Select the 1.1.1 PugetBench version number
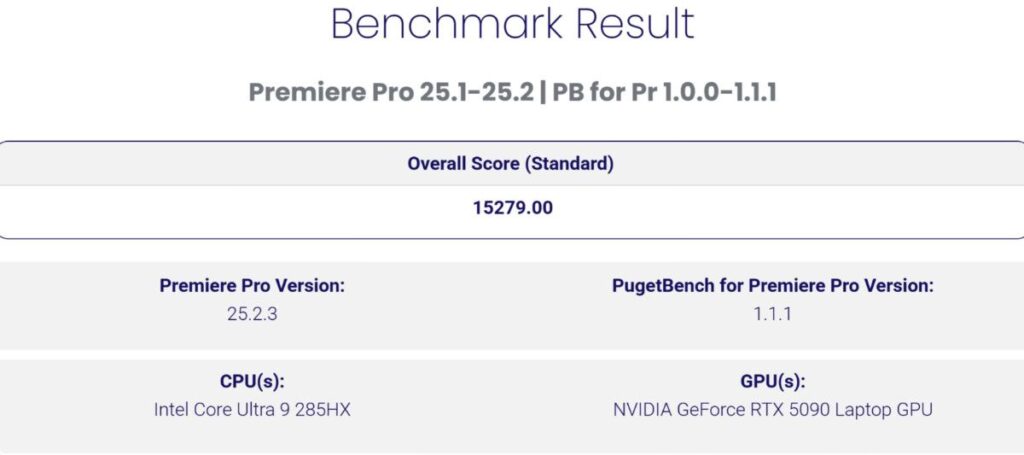The image size is (1024, 455). (x=772, y=311)
